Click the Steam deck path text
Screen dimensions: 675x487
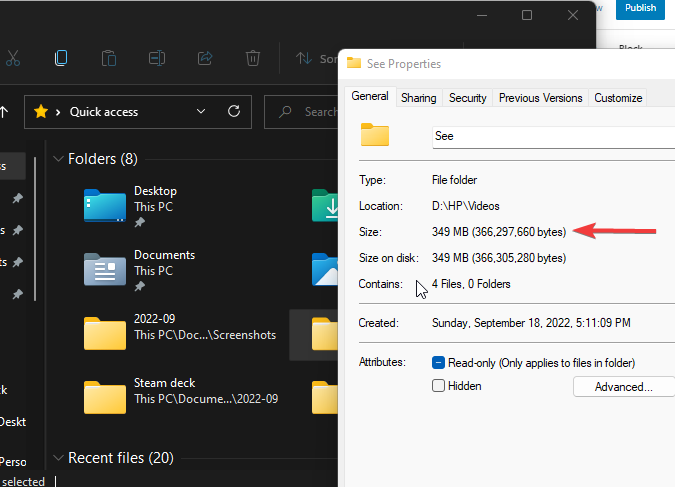(x=206, y=399)
